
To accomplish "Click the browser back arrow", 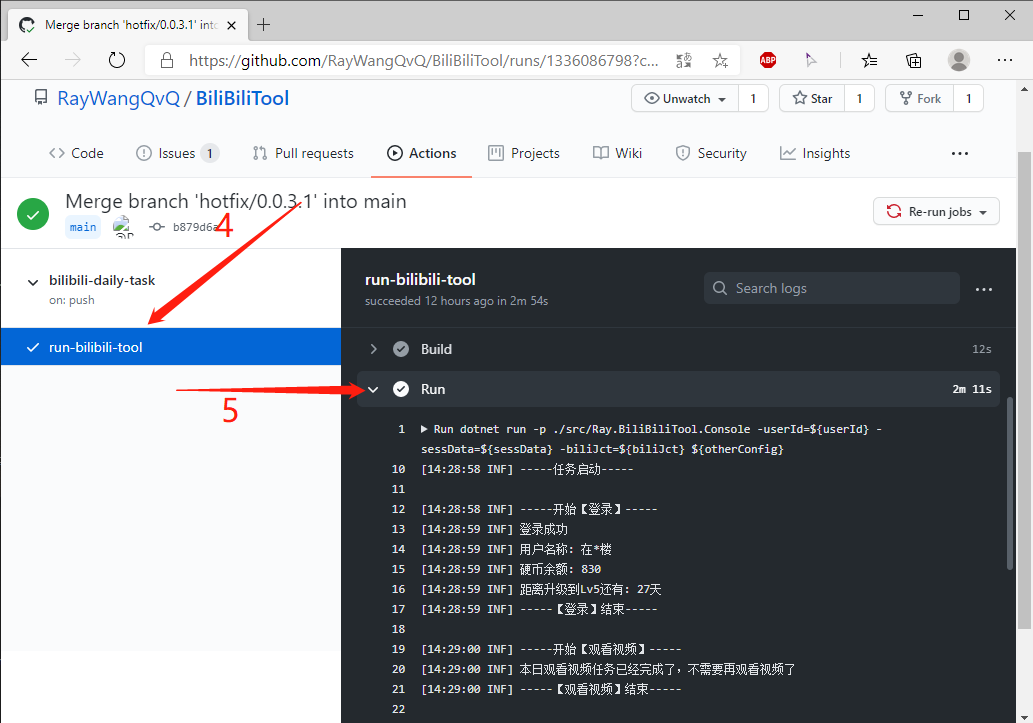I will pos(29,60).
